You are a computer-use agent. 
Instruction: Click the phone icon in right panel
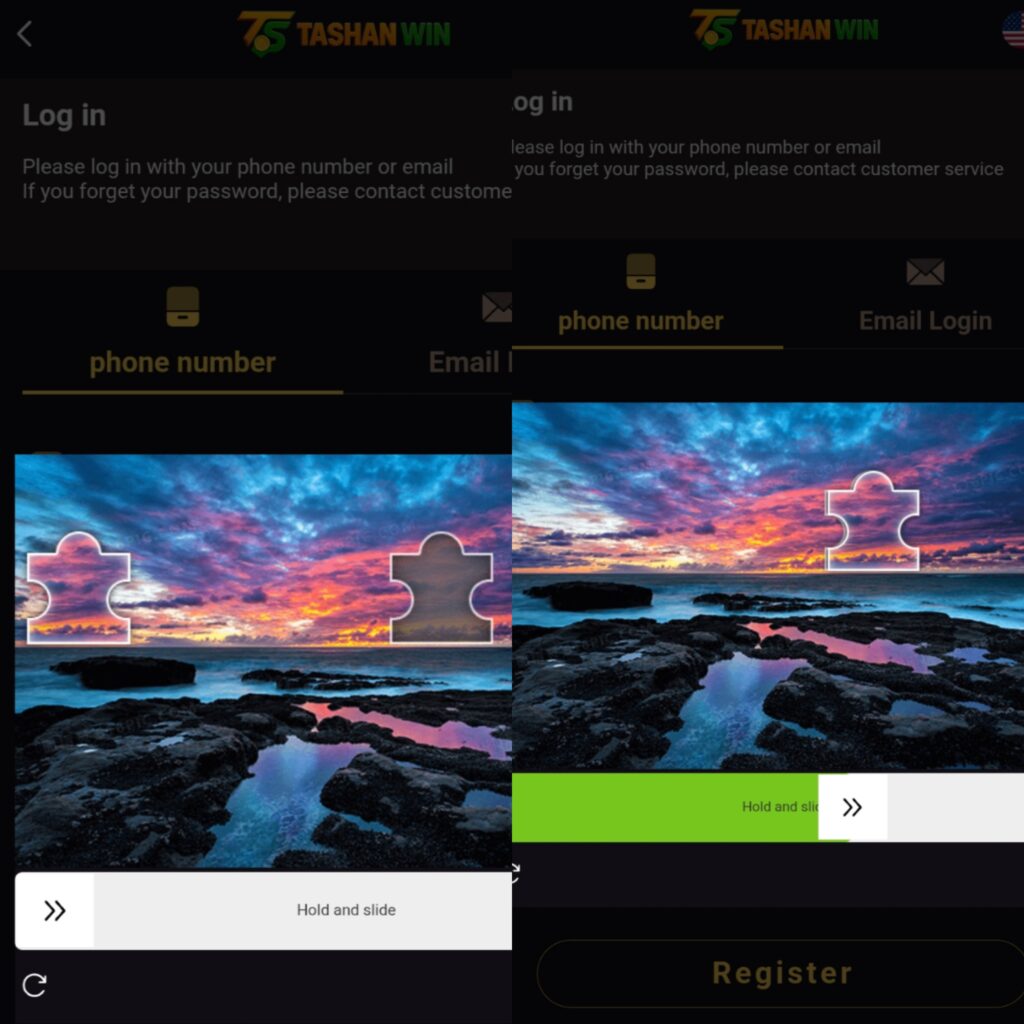point(641,271)
